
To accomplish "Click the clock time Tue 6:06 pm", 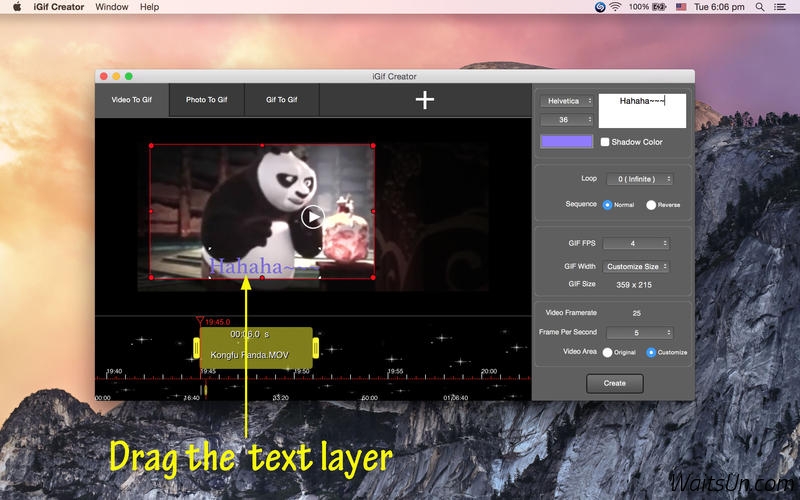I will point(719,7).
